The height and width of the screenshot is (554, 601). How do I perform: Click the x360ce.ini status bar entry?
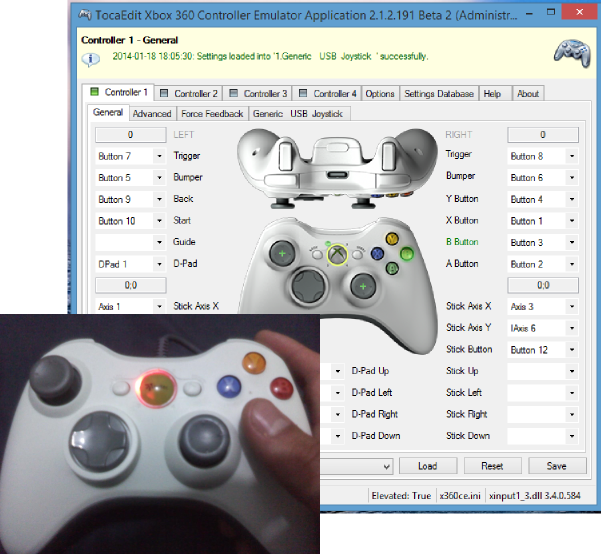click(x=460, y=496)
